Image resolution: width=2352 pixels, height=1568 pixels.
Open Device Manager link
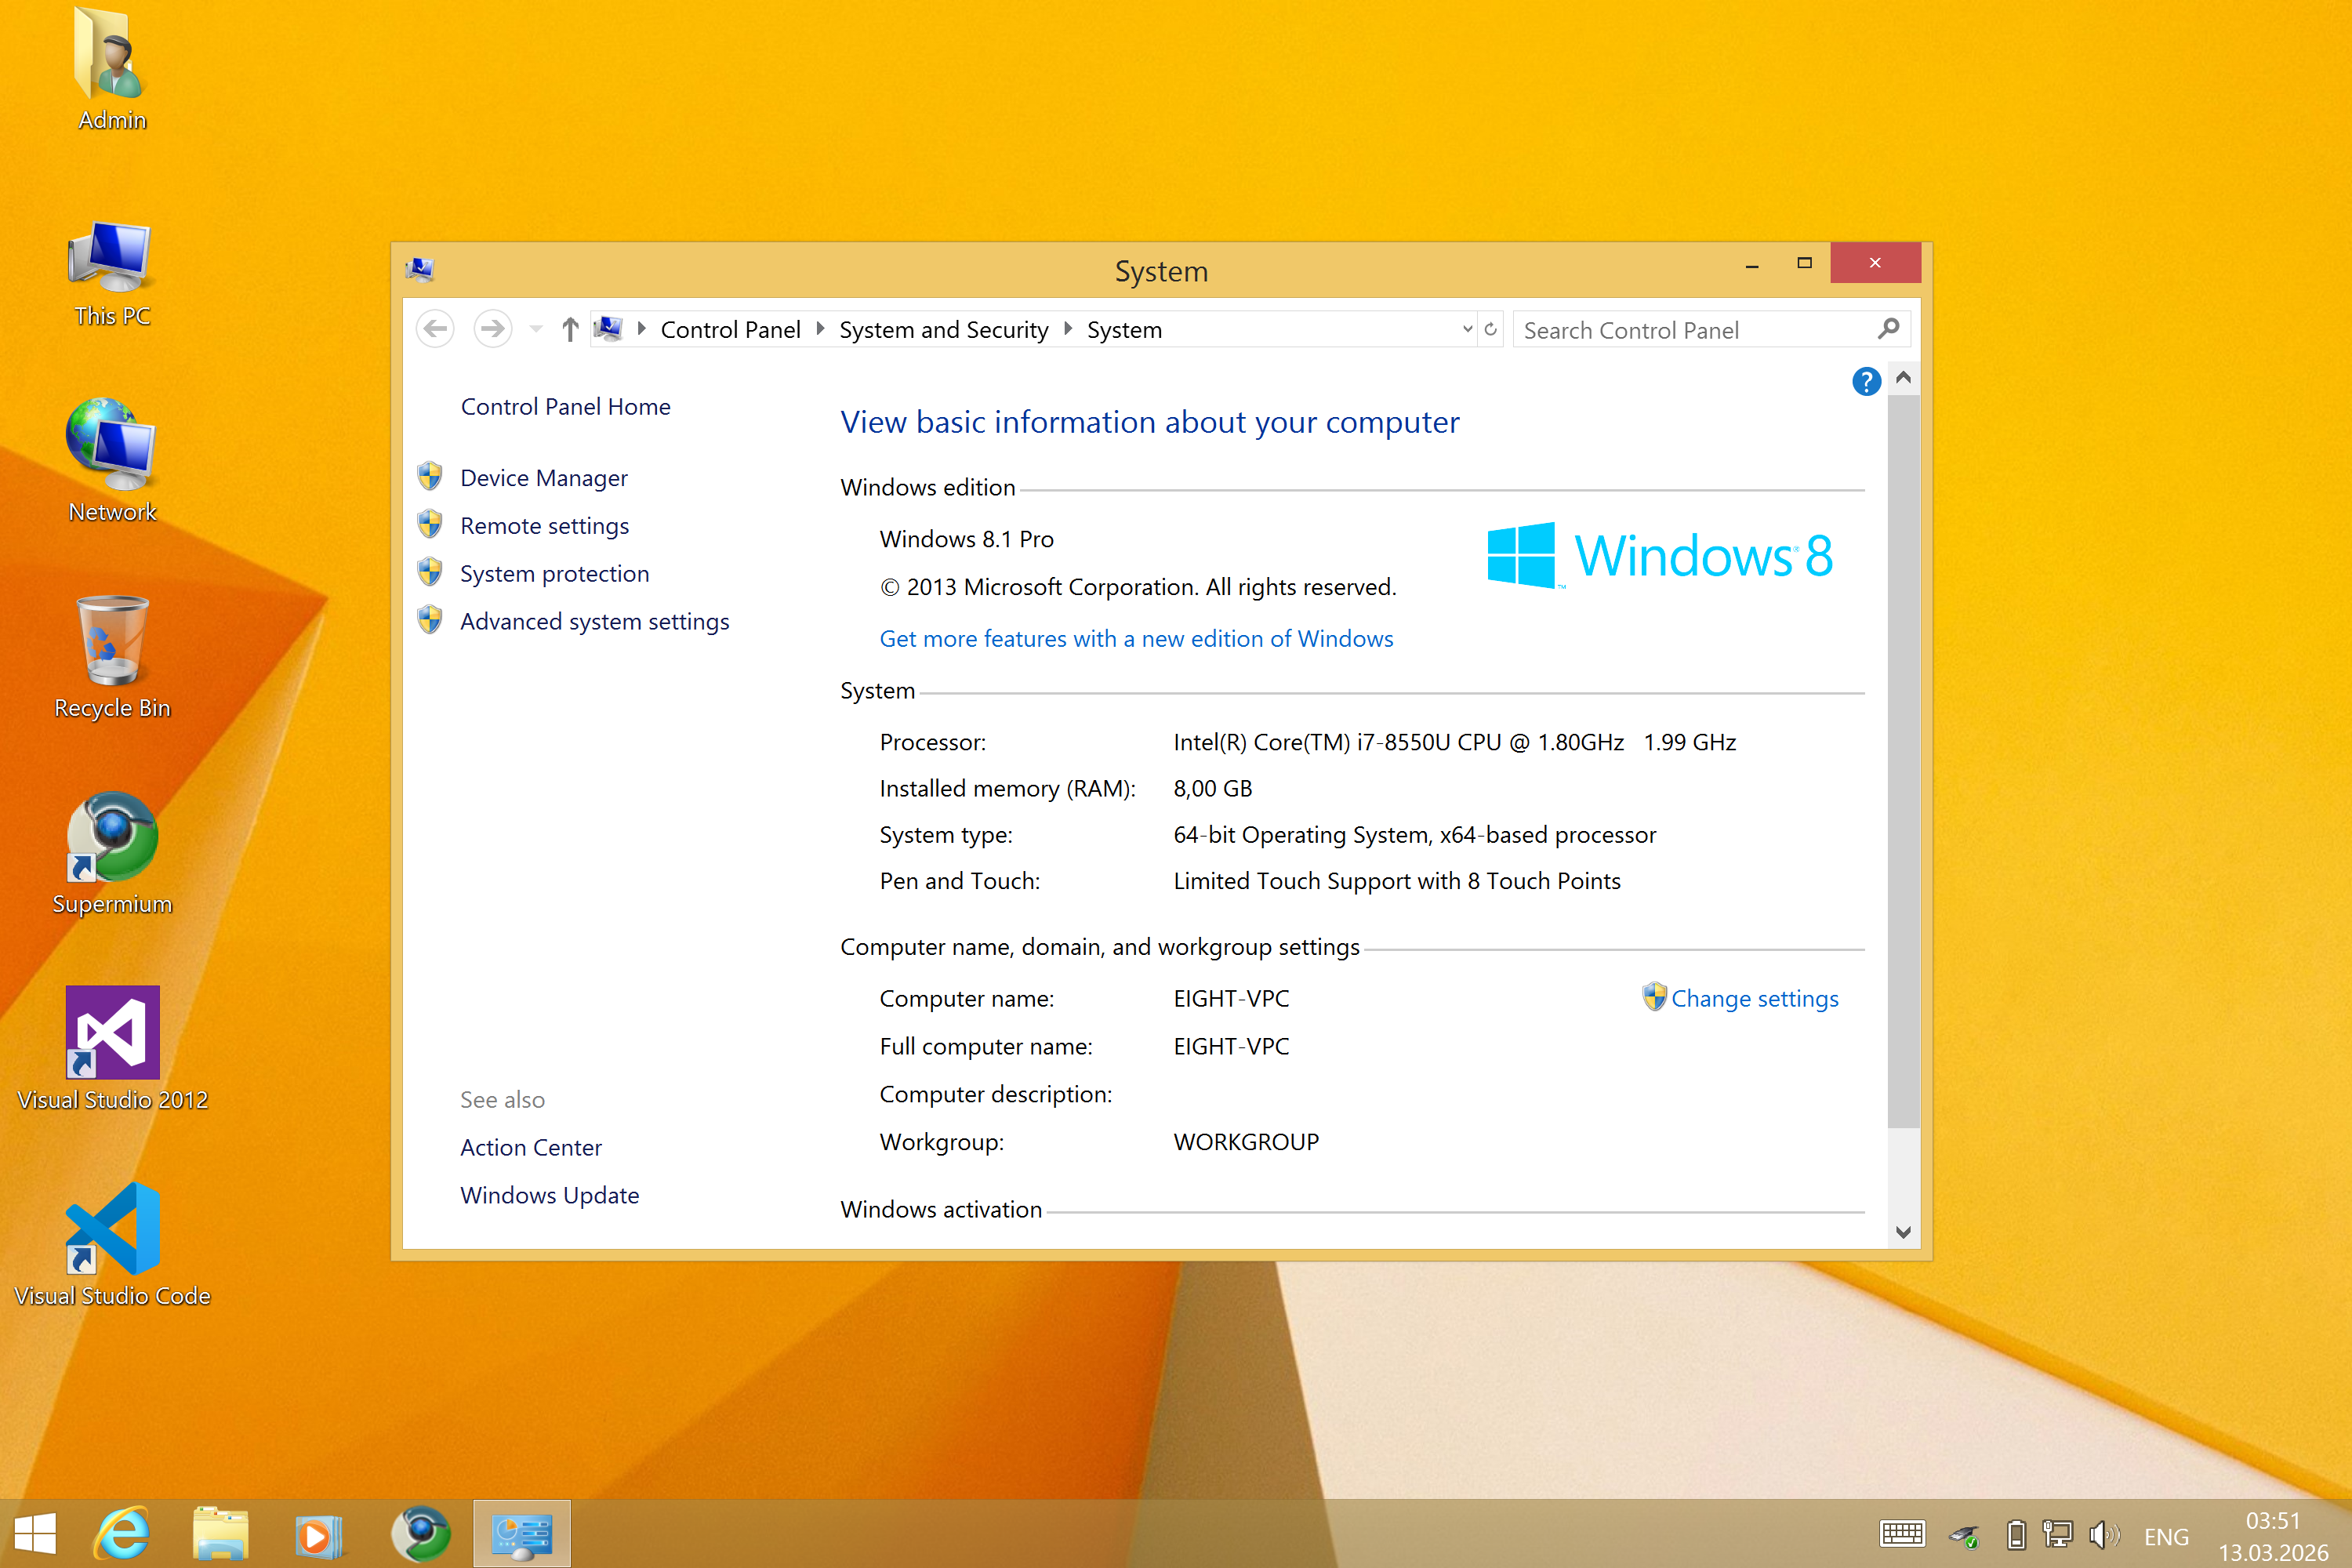[x=544, y=478]
